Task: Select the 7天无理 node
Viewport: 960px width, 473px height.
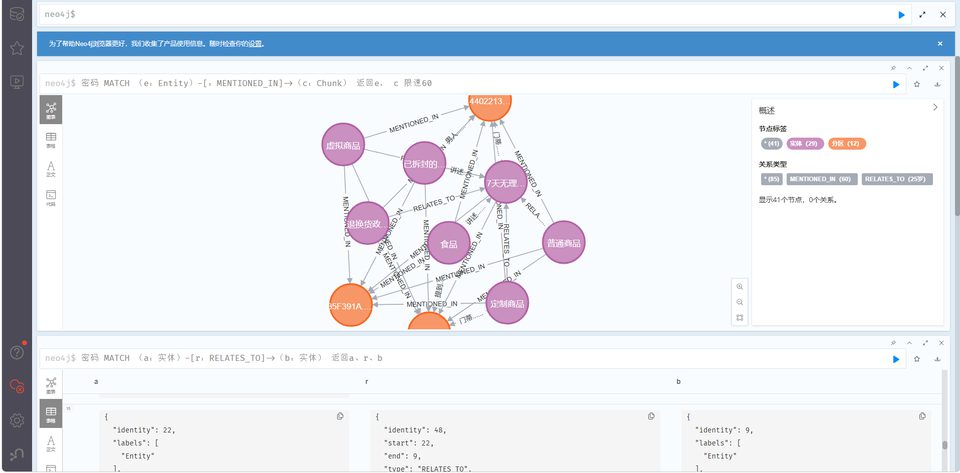Action: [506, 182]
